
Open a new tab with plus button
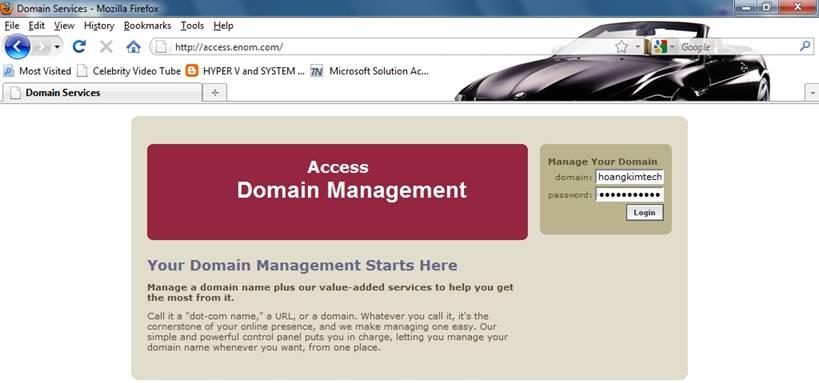pyautogui.click(x=215, y=92)
